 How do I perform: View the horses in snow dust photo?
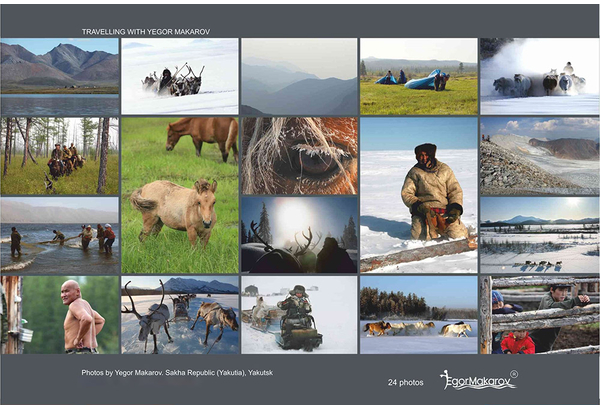coord(539,76)
